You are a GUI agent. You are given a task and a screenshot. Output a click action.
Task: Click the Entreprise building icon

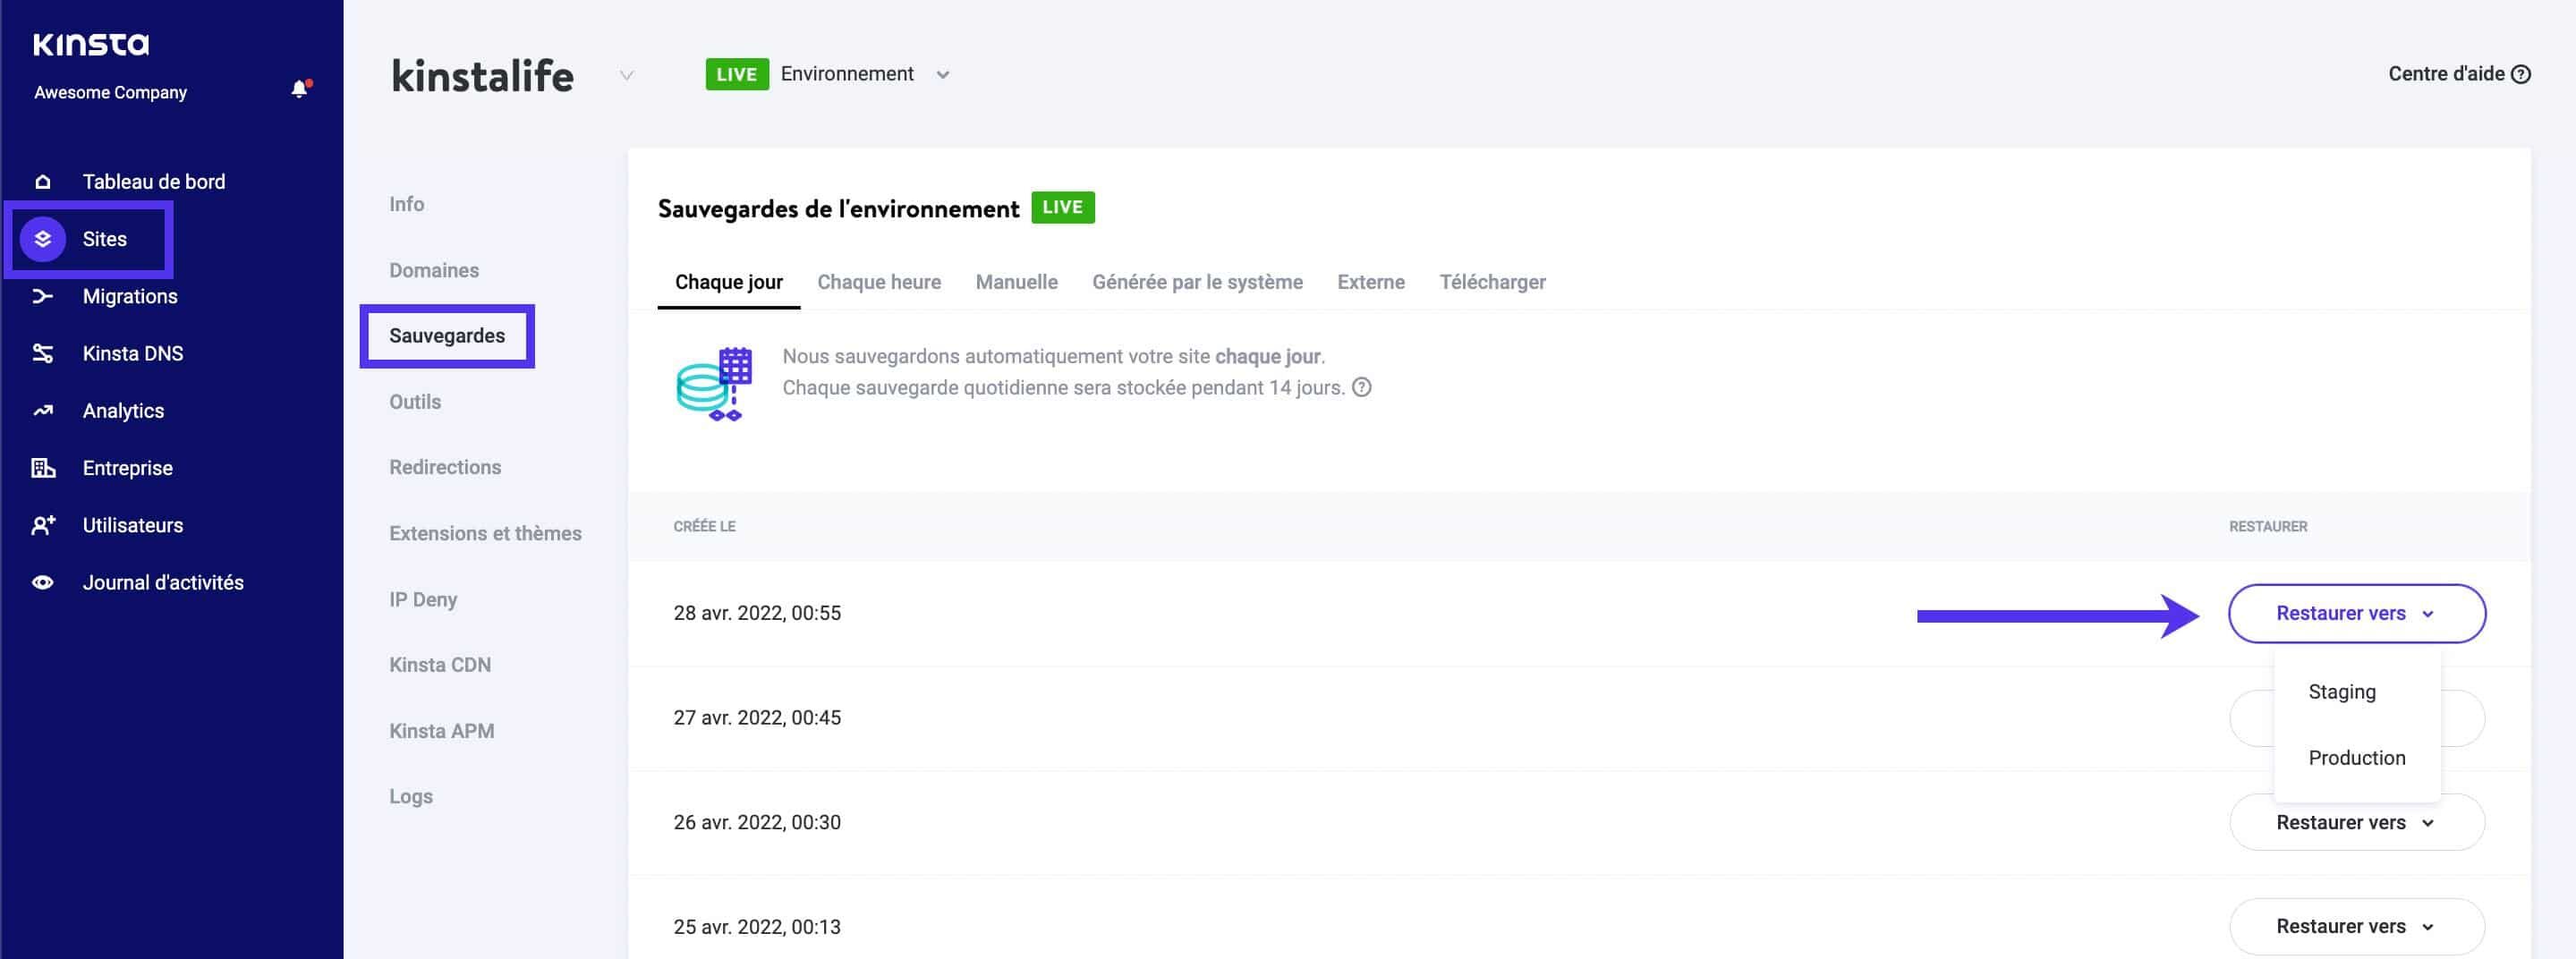pos(42,467)
